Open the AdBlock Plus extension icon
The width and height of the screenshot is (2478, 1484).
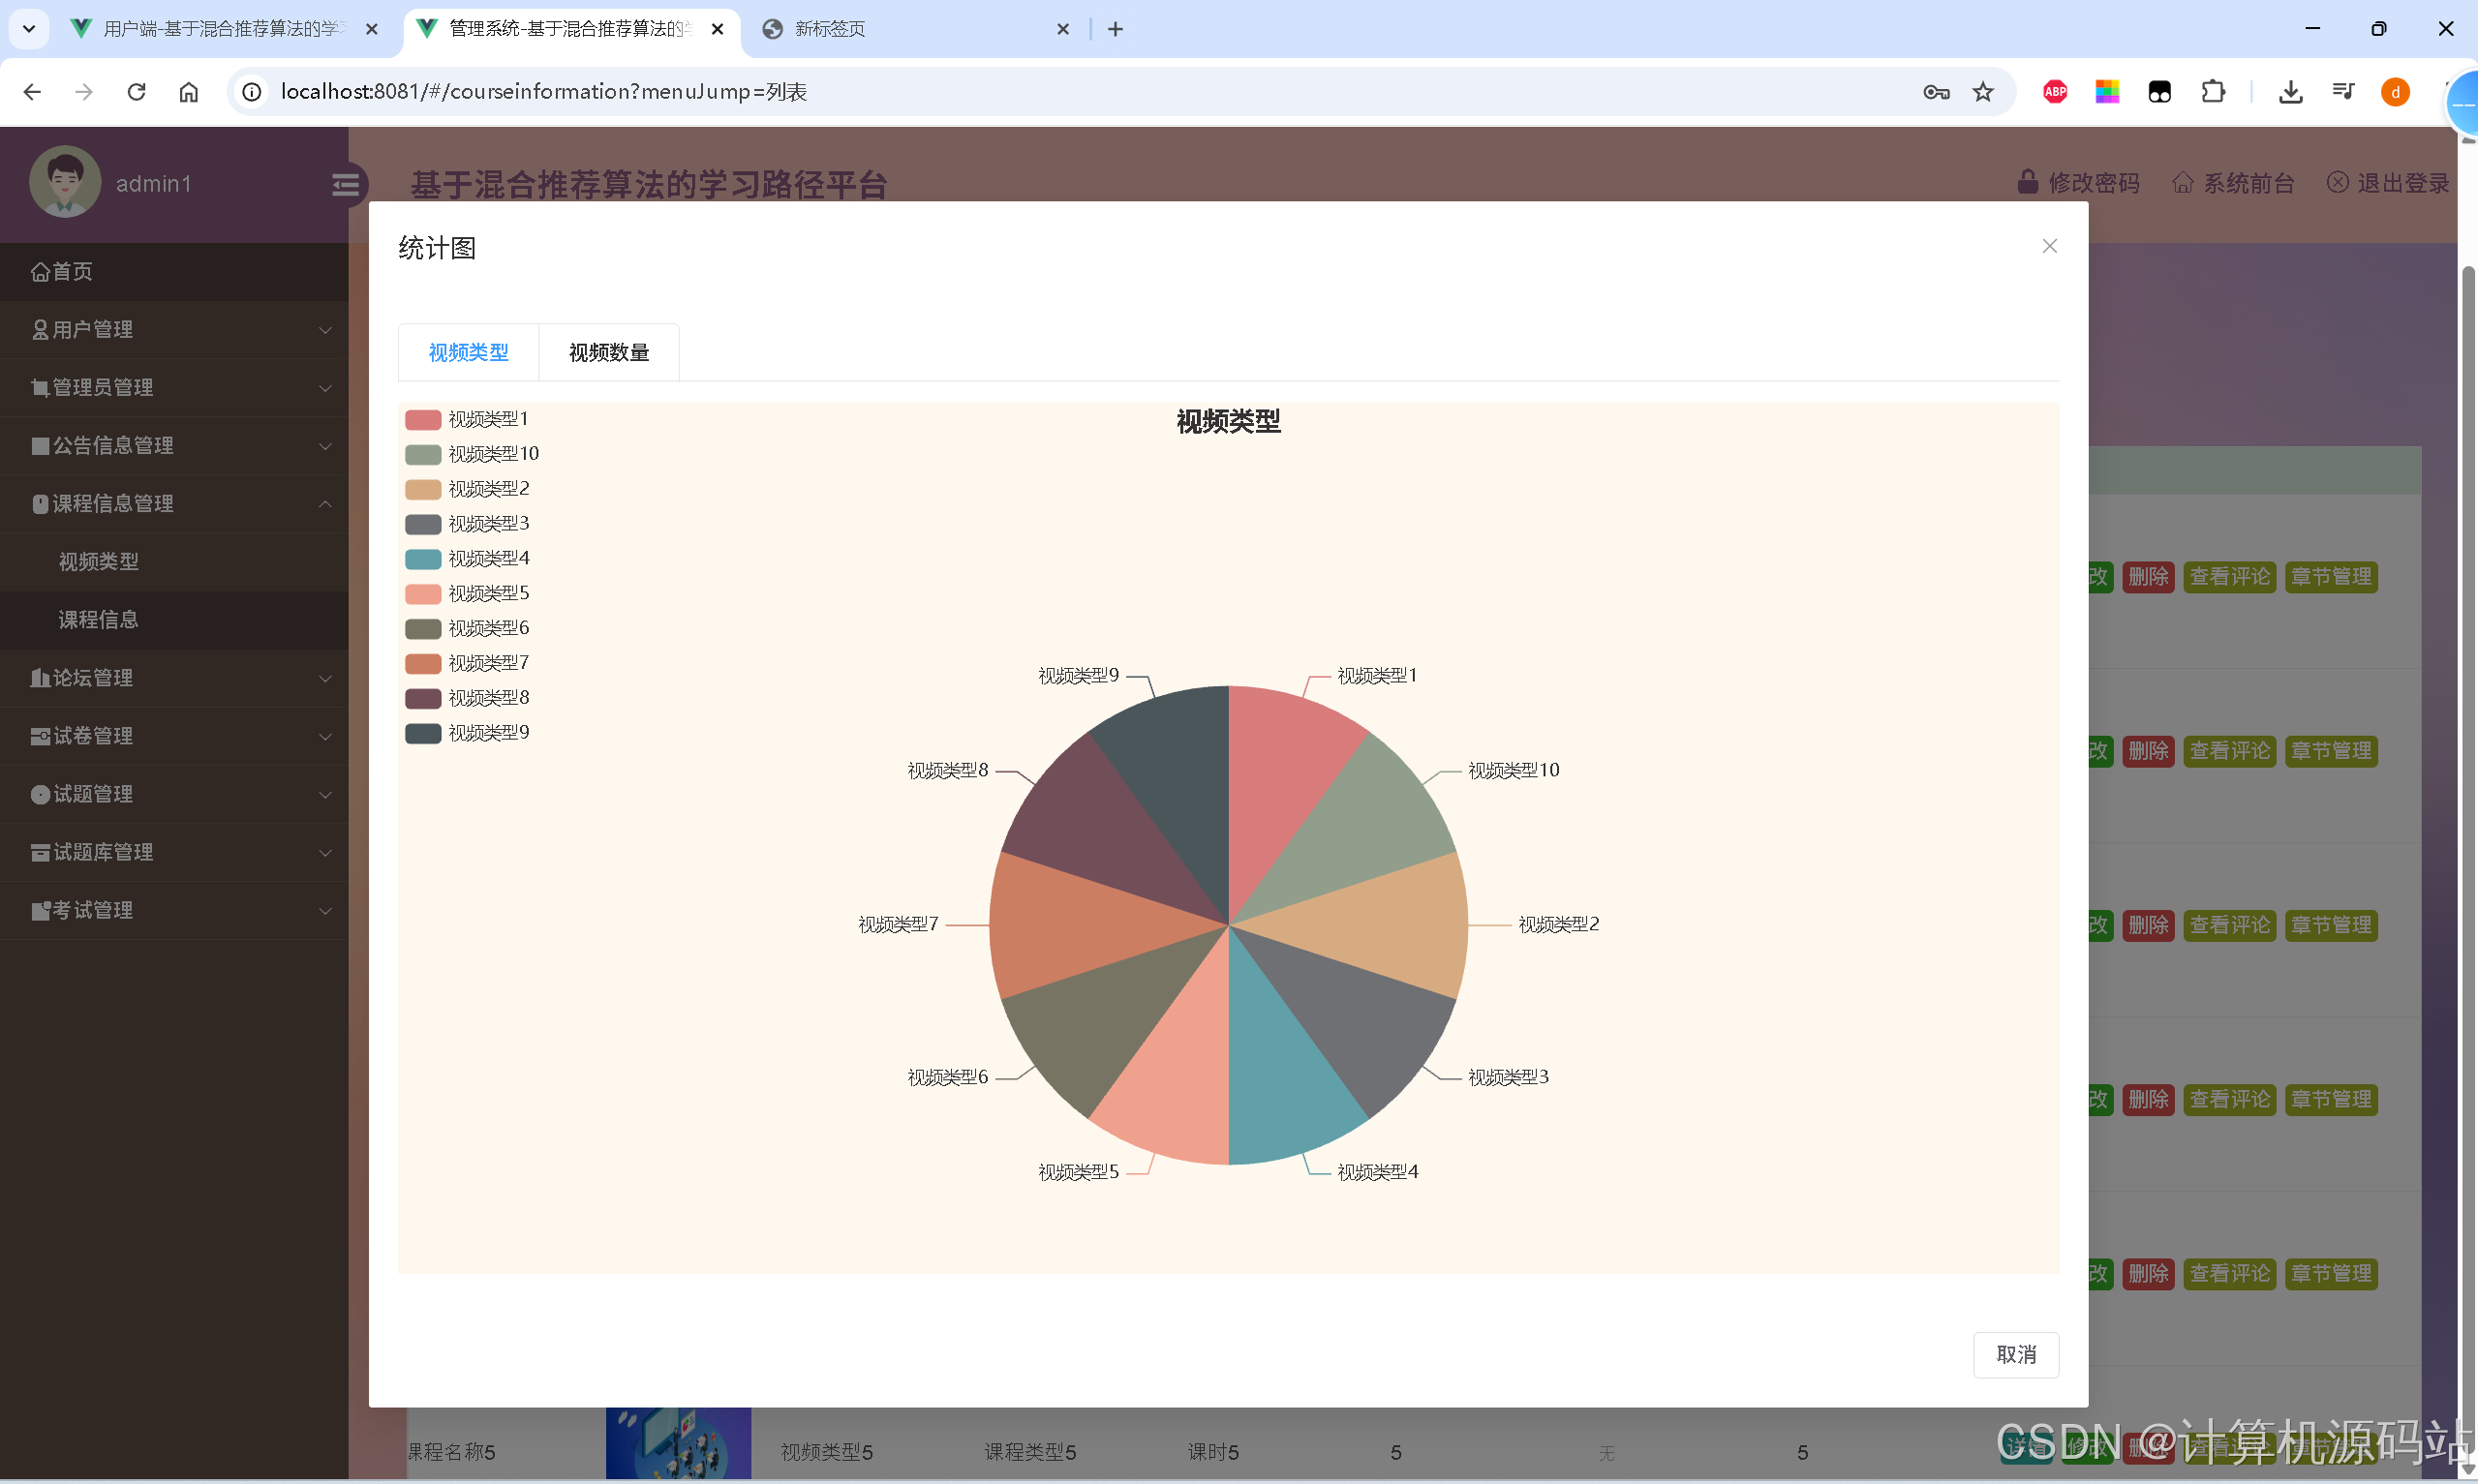point(2055,92)
